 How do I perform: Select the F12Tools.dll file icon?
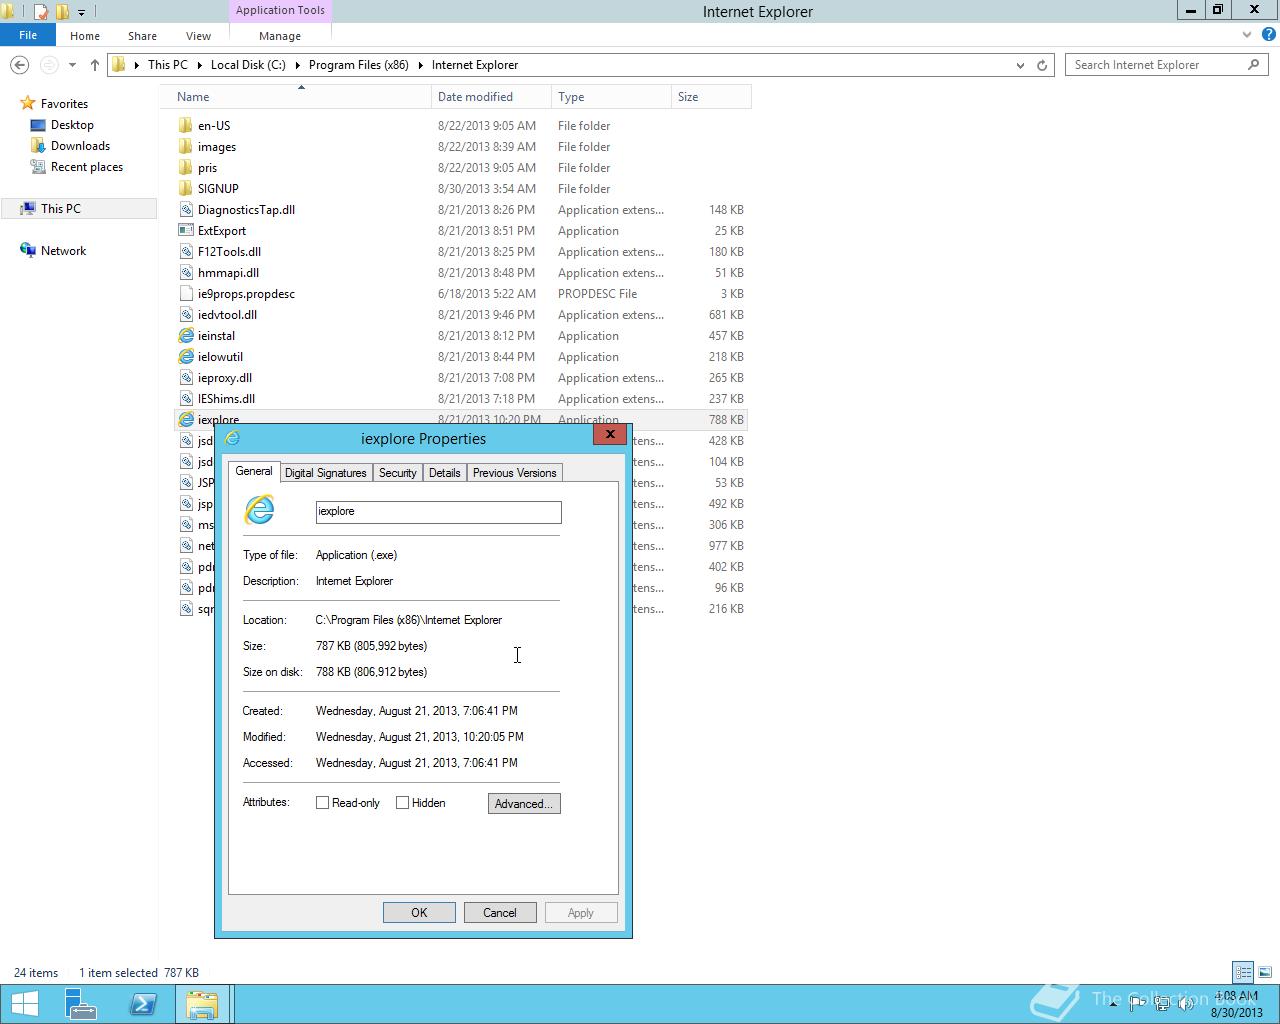coord(185,252)
